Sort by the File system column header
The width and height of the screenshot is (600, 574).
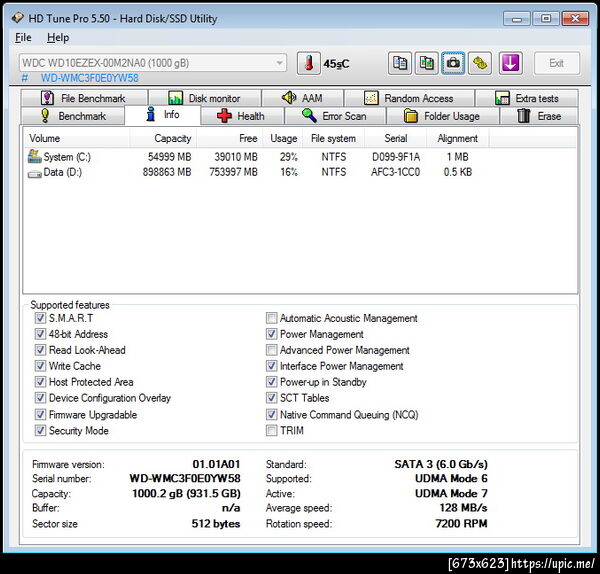click(x=334, y=139)
